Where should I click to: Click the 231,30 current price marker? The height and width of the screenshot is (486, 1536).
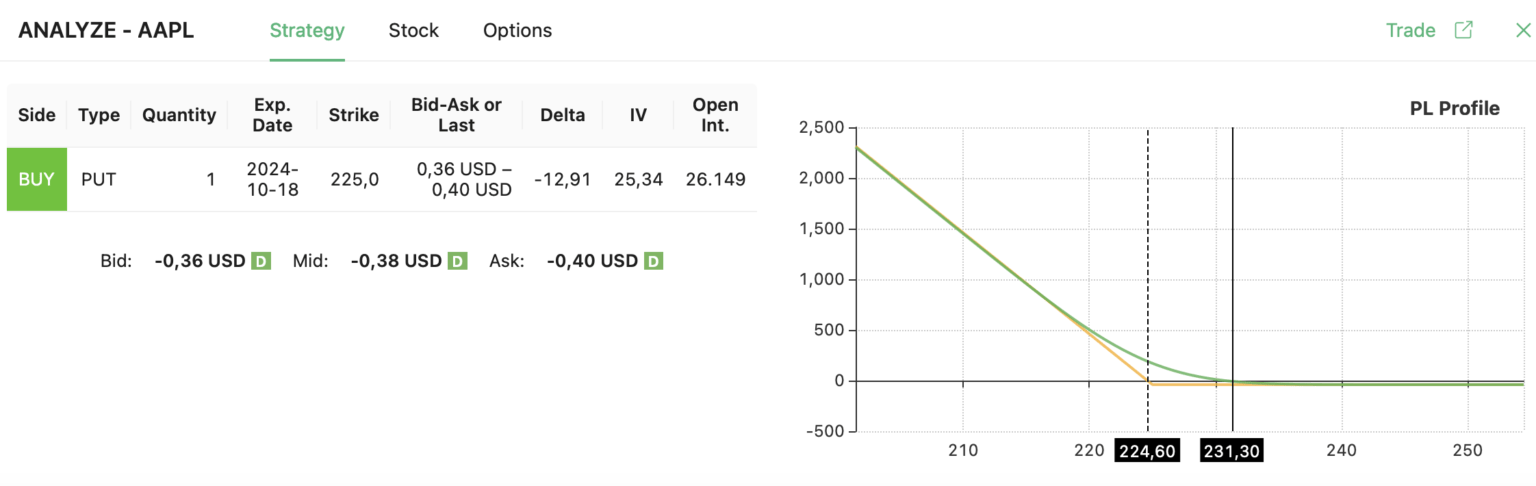tap(1232, 451)
